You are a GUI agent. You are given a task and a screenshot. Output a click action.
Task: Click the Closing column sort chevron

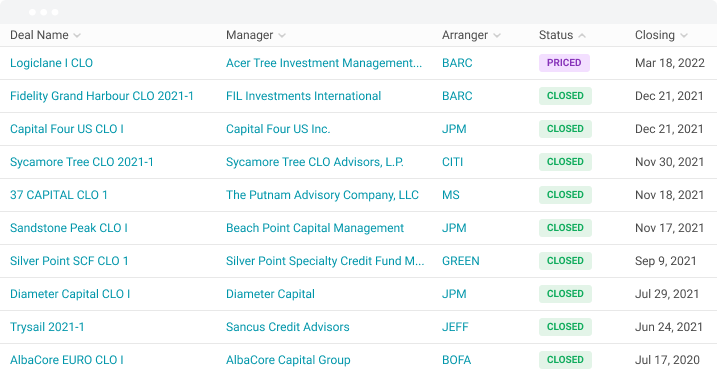pos(684,36)
